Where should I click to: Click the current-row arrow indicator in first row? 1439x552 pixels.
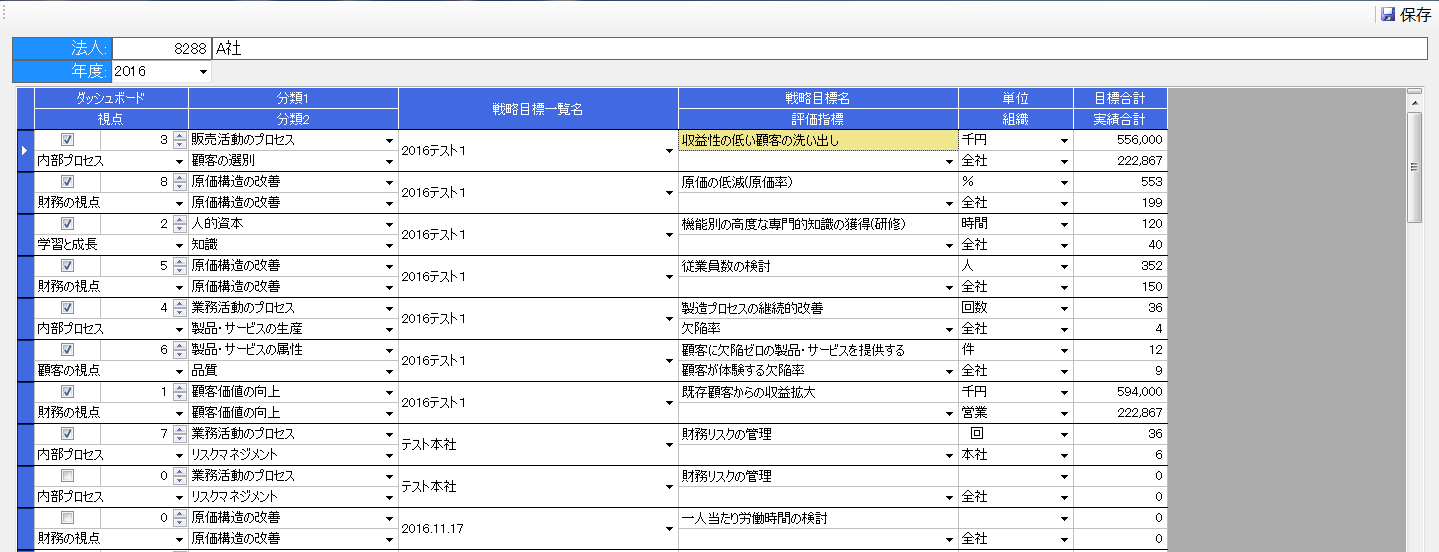coord(25,150)
